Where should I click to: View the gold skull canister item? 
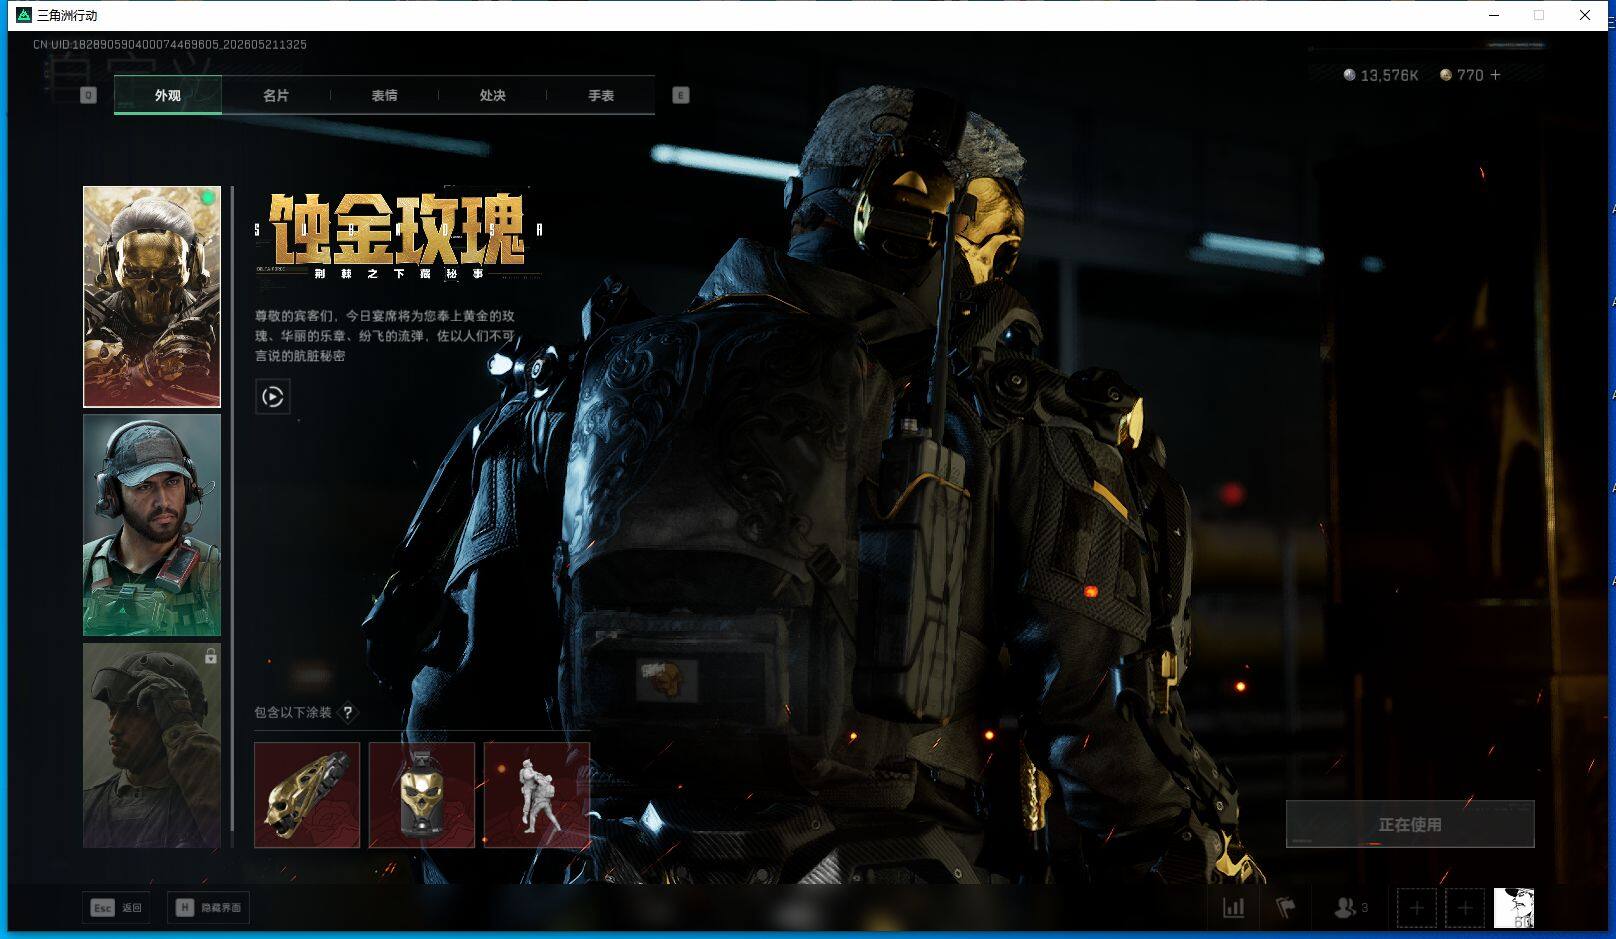click(422, 795)
